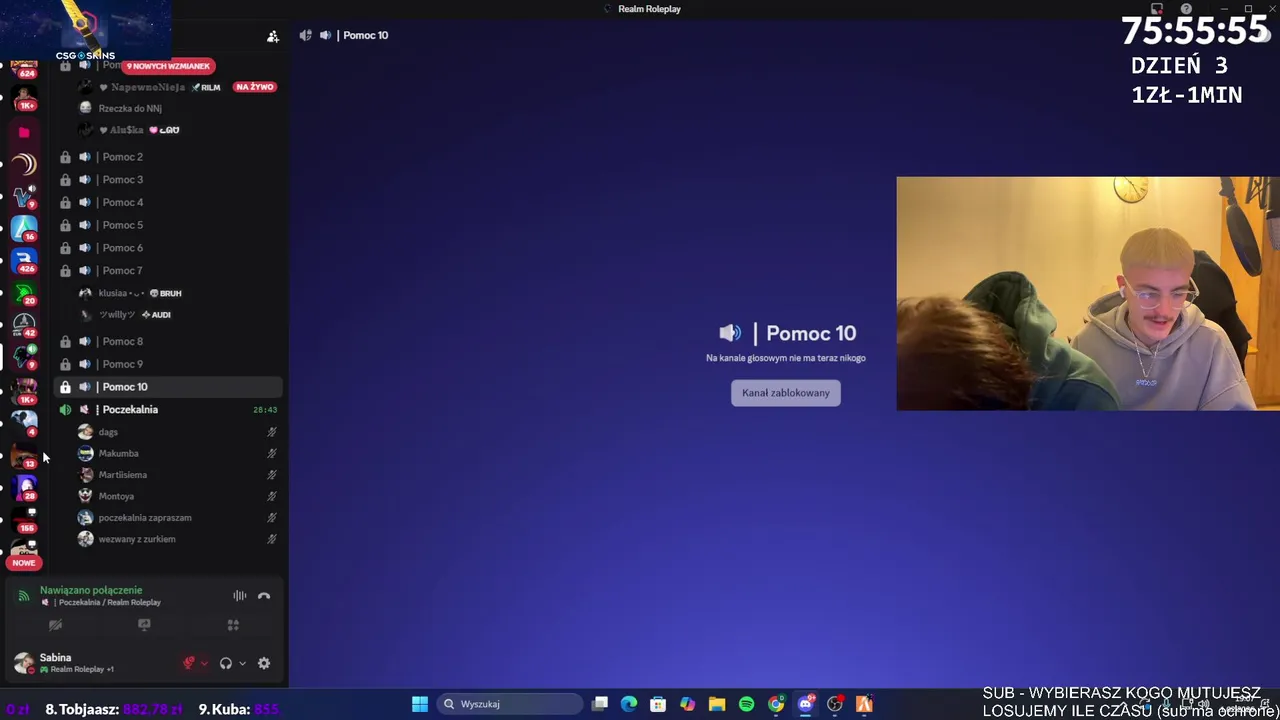Open the activities launcher icon
This screenshot has height=720, width=1280.
pyautogui.click(x=233, y=625)
